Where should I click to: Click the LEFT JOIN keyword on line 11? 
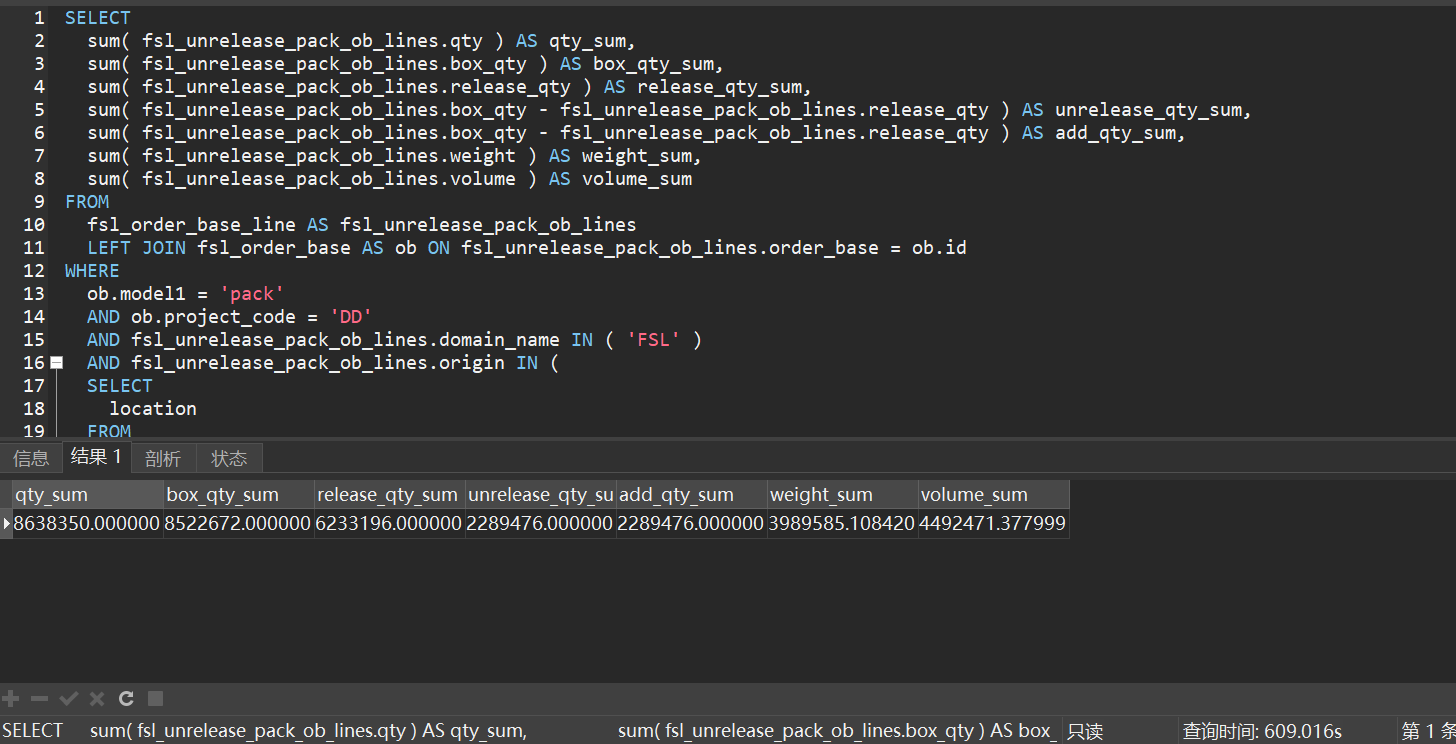pyautogui.click(x=136, y=248)
